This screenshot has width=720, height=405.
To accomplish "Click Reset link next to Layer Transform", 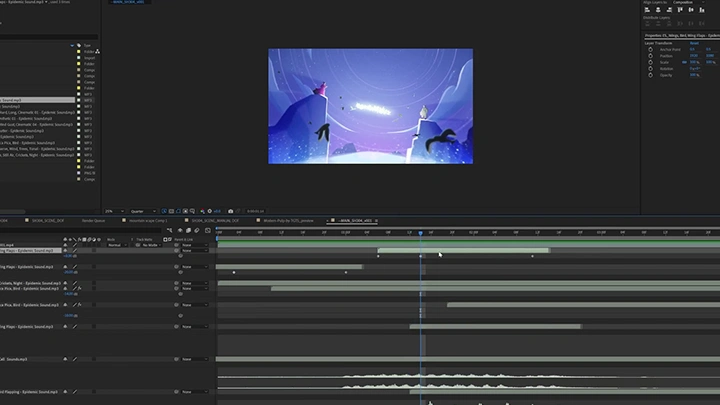I will [694, 43].
